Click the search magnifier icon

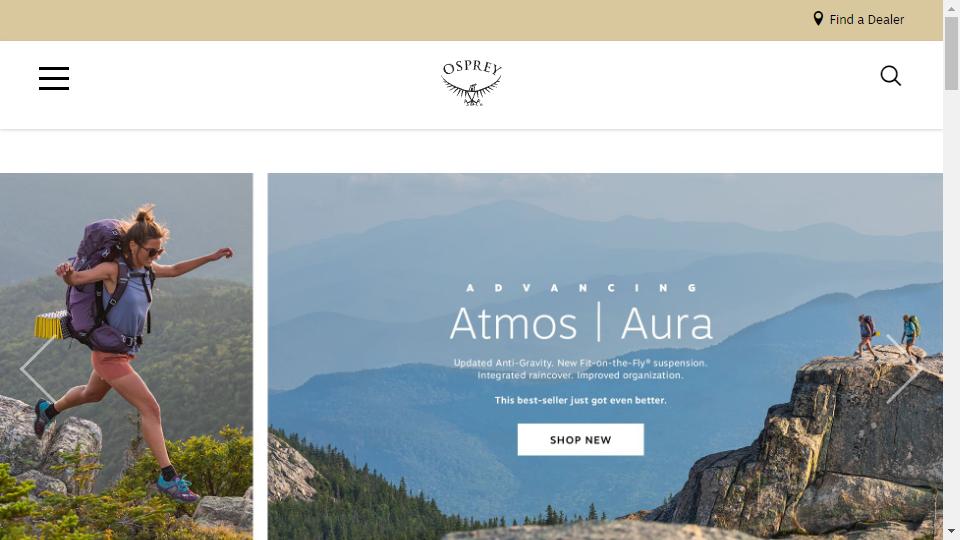pyautogui.click(x=890, y=76)
